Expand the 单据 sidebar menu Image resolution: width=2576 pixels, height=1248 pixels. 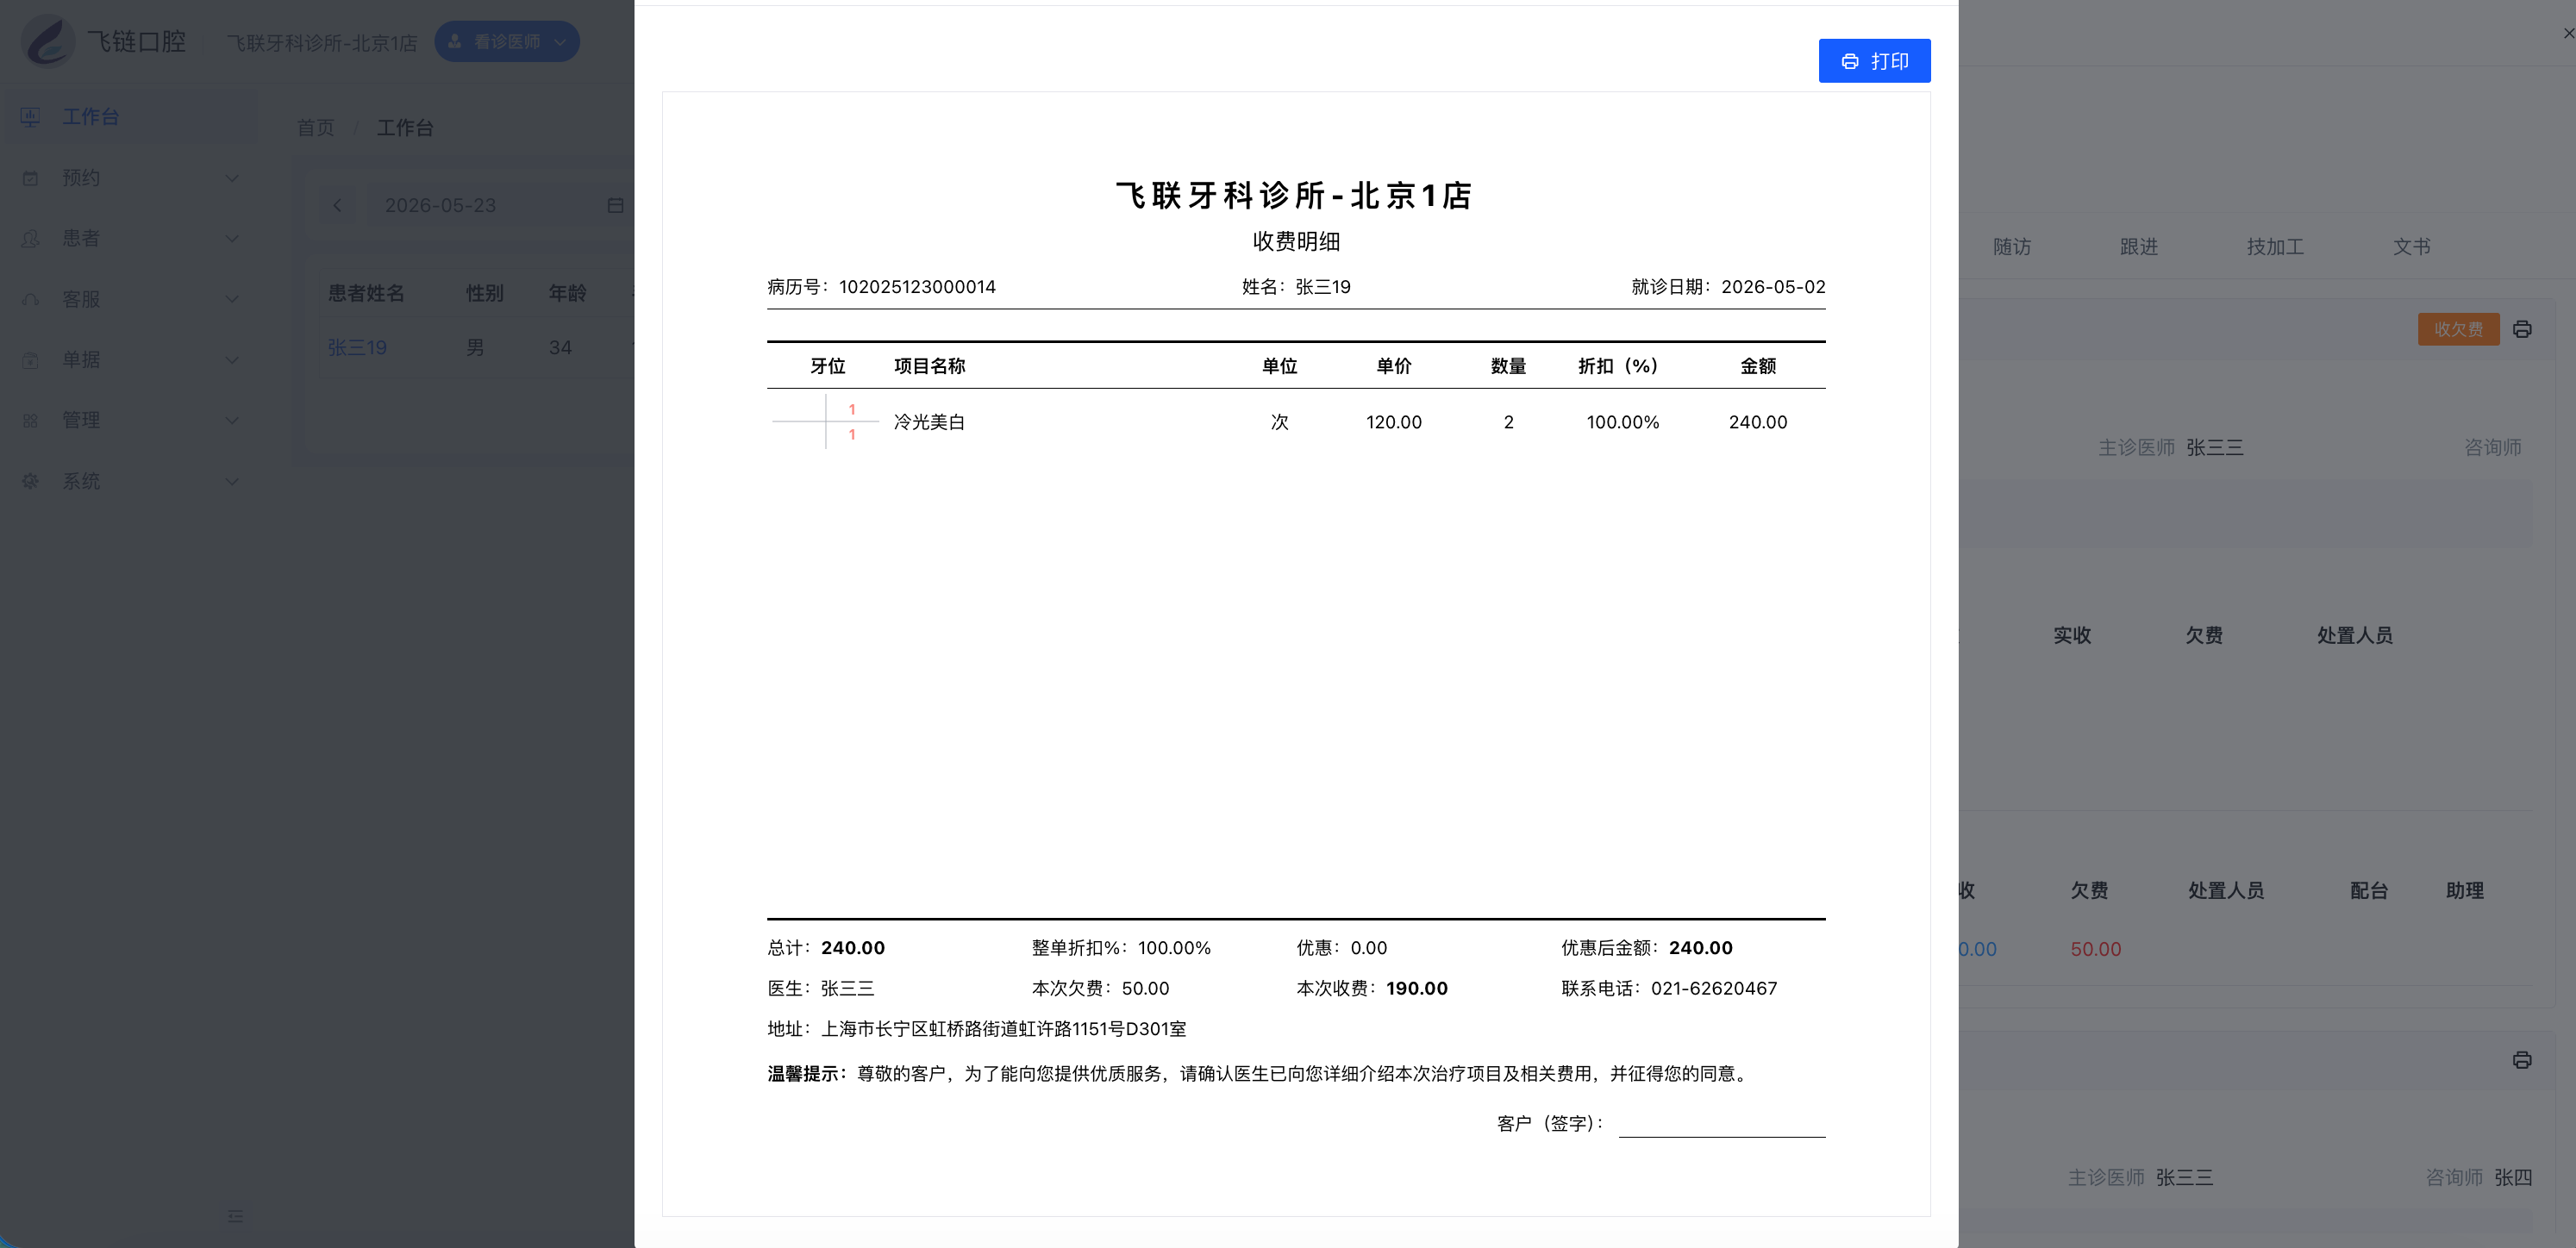click(x=129, y=360)
